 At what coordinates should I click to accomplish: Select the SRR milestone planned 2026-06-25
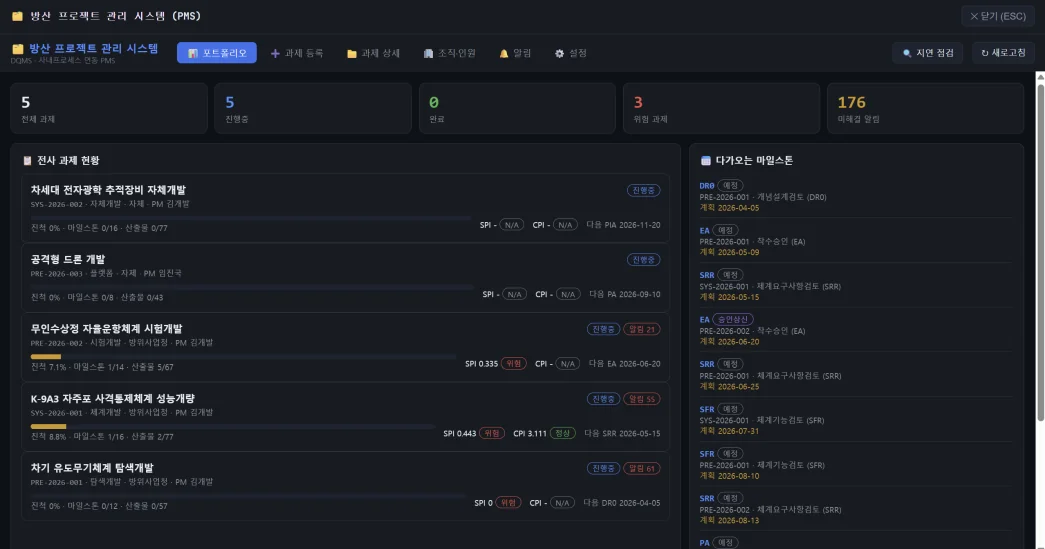(856, 375)
